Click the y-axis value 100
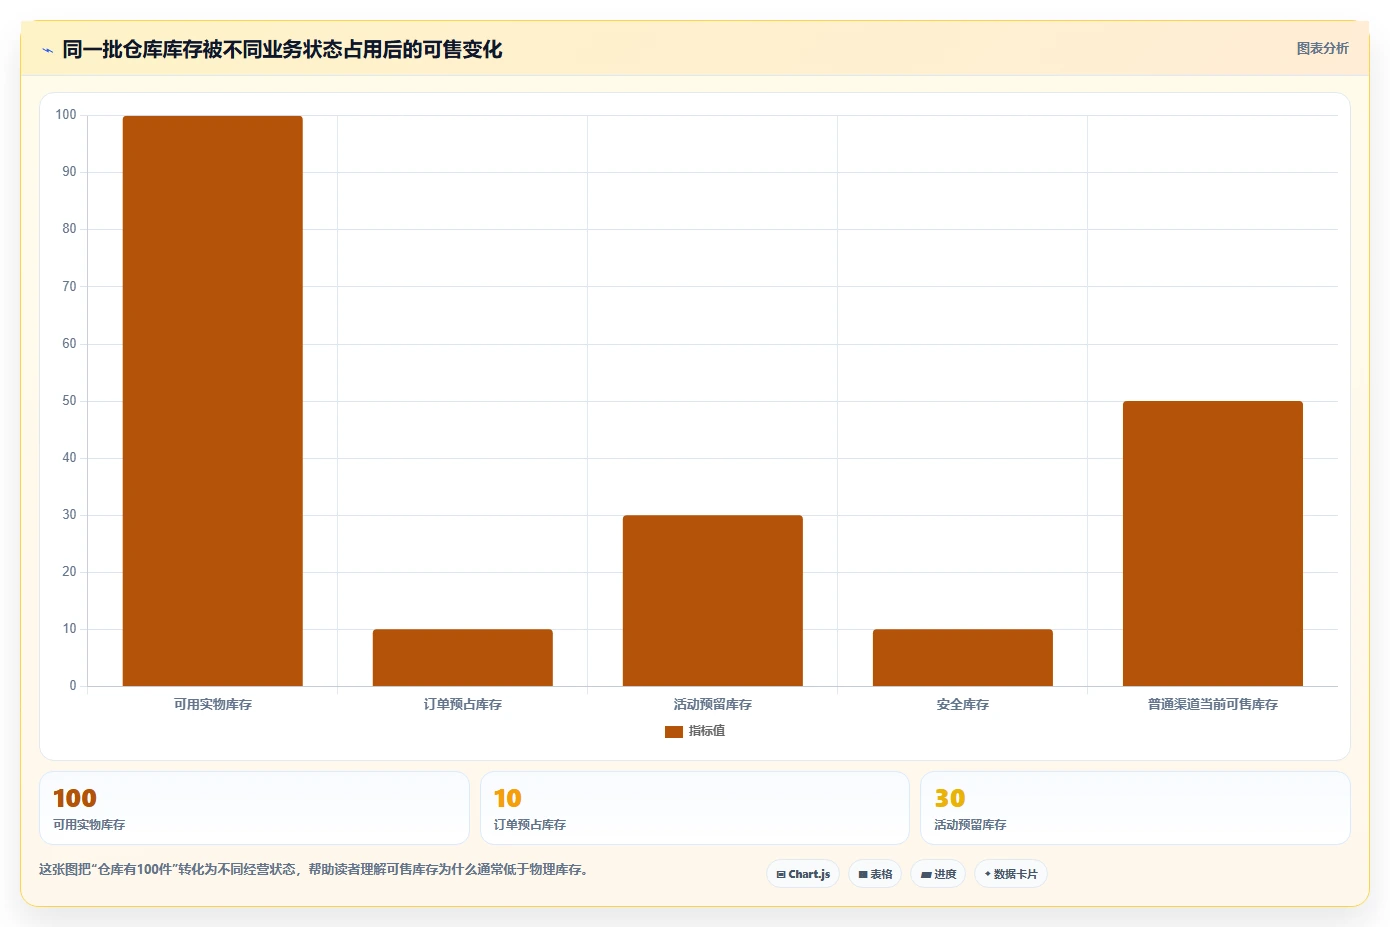1390x927 pixels. click(x=66, y=115)
